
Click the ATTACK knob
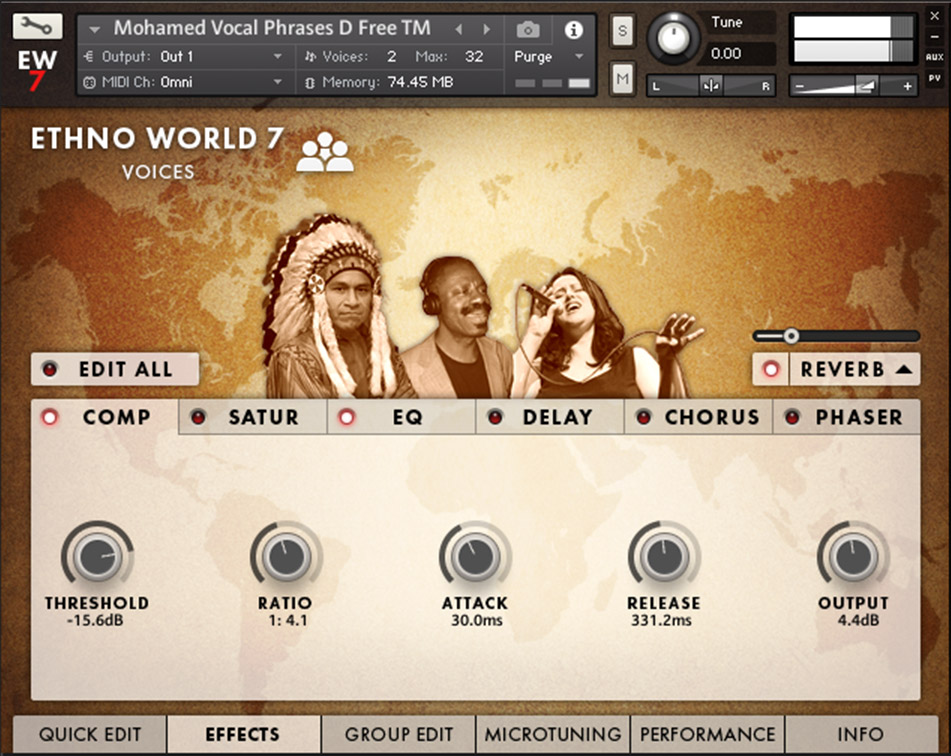click(475, 557)
